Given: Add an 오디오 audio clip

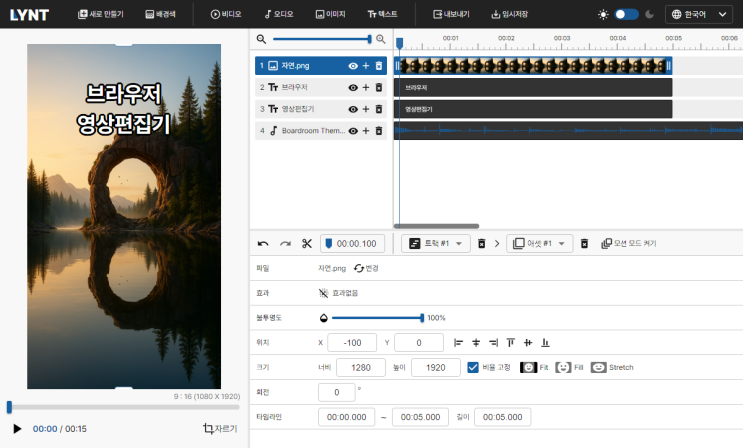Looking at the screenshot, I should tap(279, 14).
